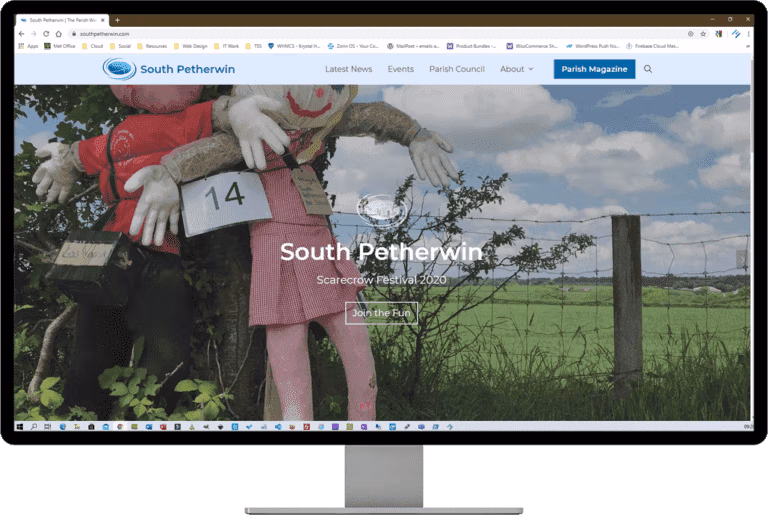Click the colorful extension icon in Chrome toolbar
The image size is (768, 515).
click(x=719, y=34)
